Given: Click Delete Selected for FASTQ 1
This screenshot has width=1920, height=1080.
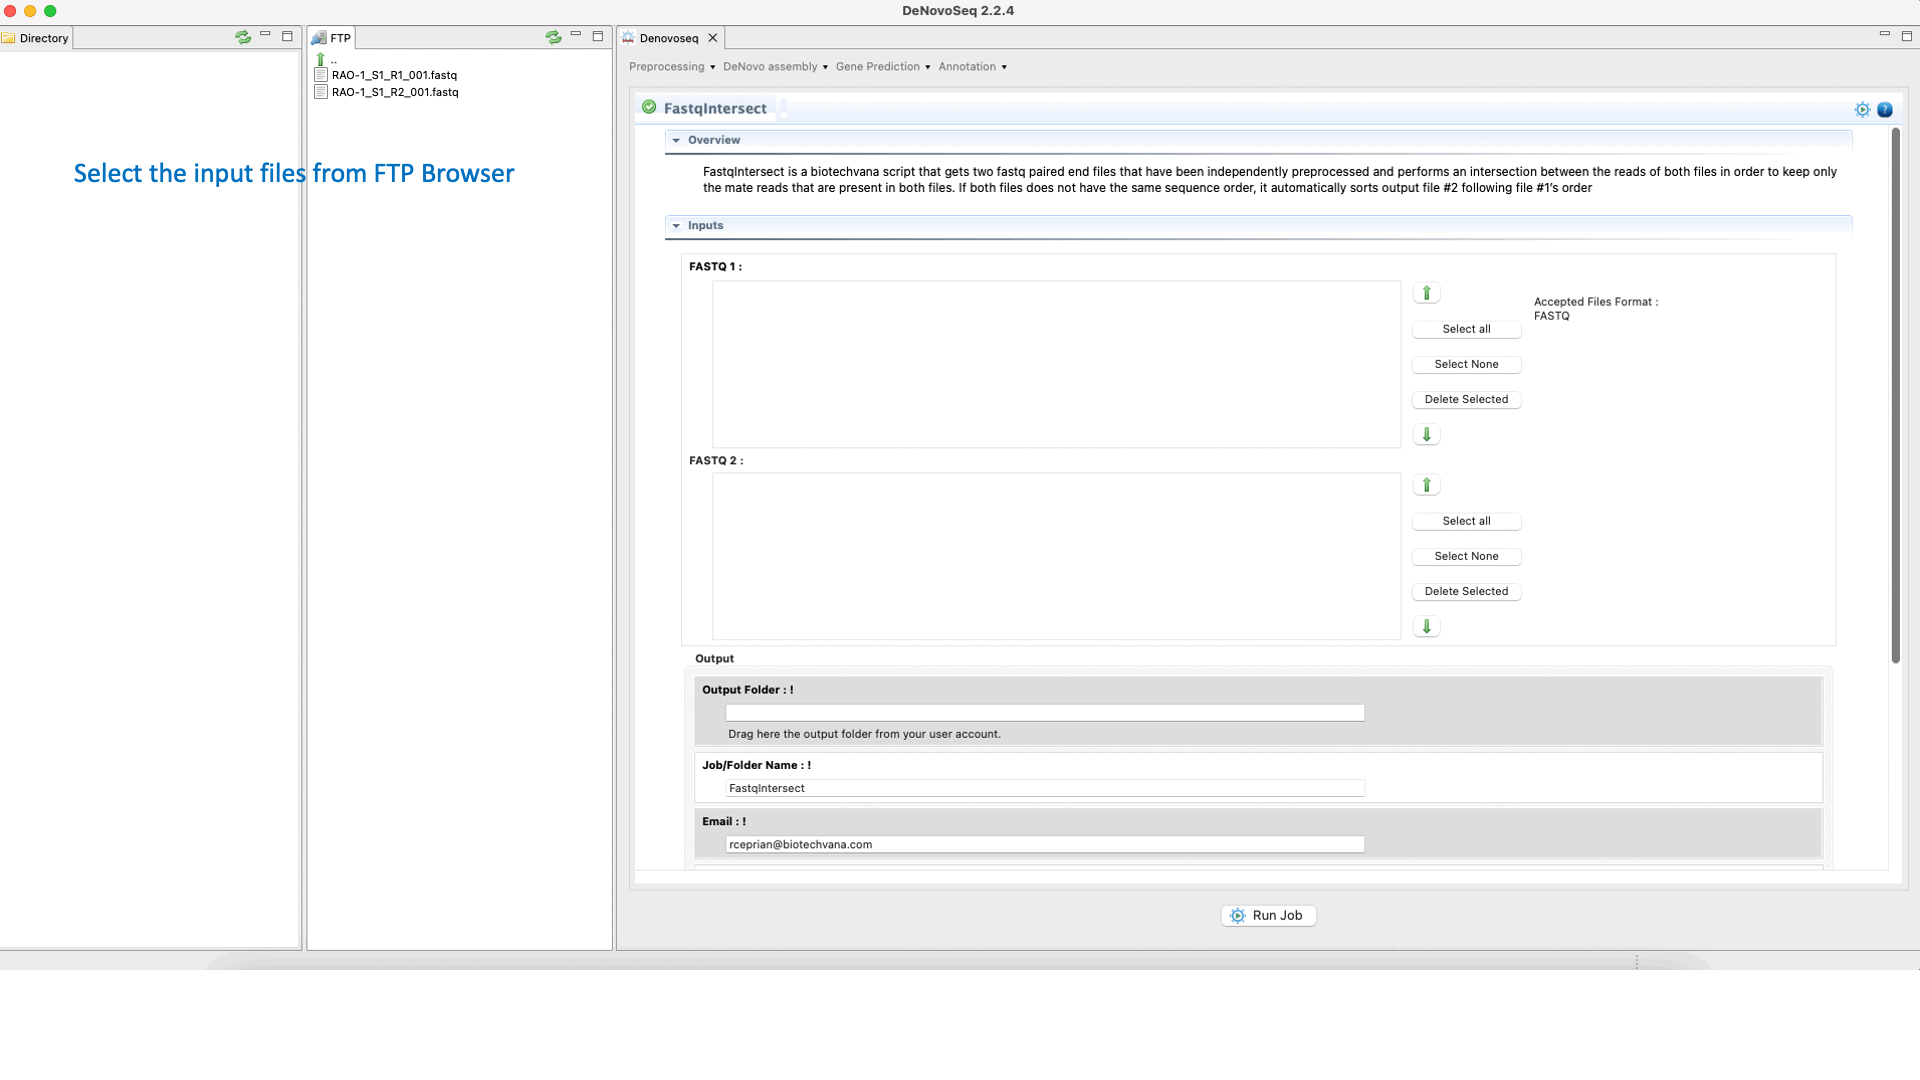Looking at the screenshot, I should tap(1466, 399).
